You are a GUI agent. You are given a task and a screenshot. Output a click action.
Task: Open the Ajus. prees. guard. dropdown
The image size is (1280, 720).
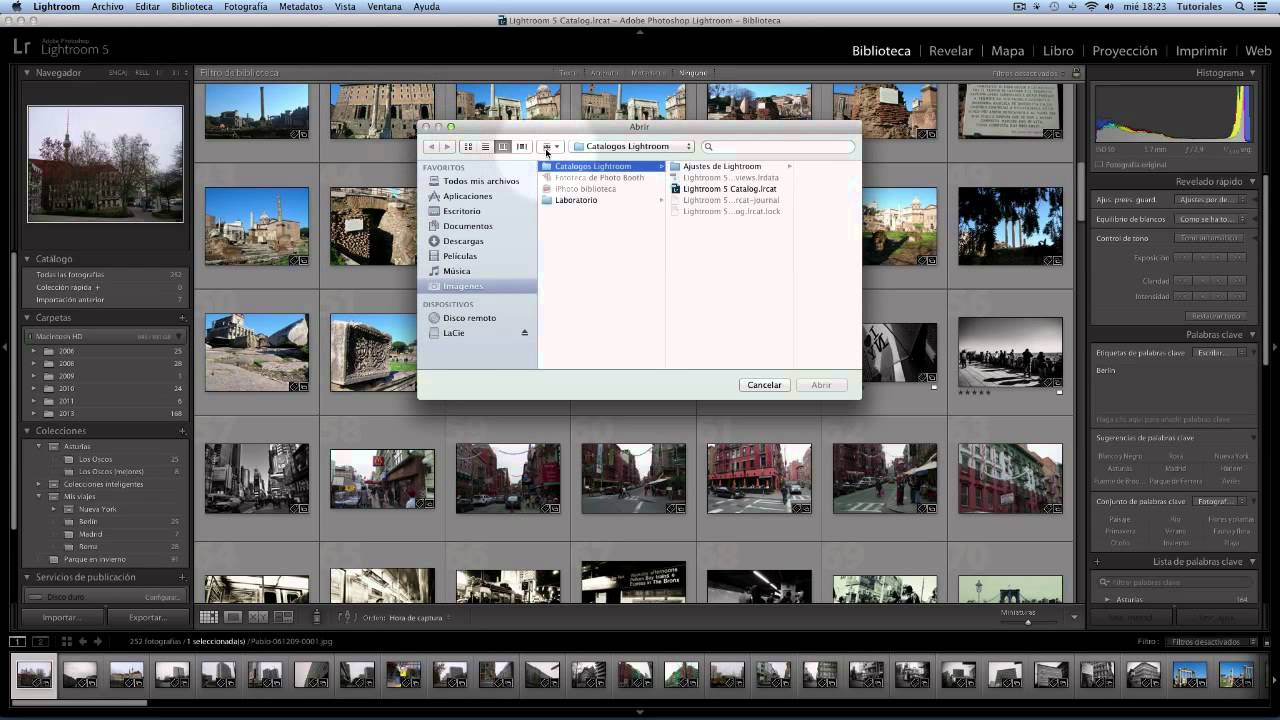(1211, 200)
